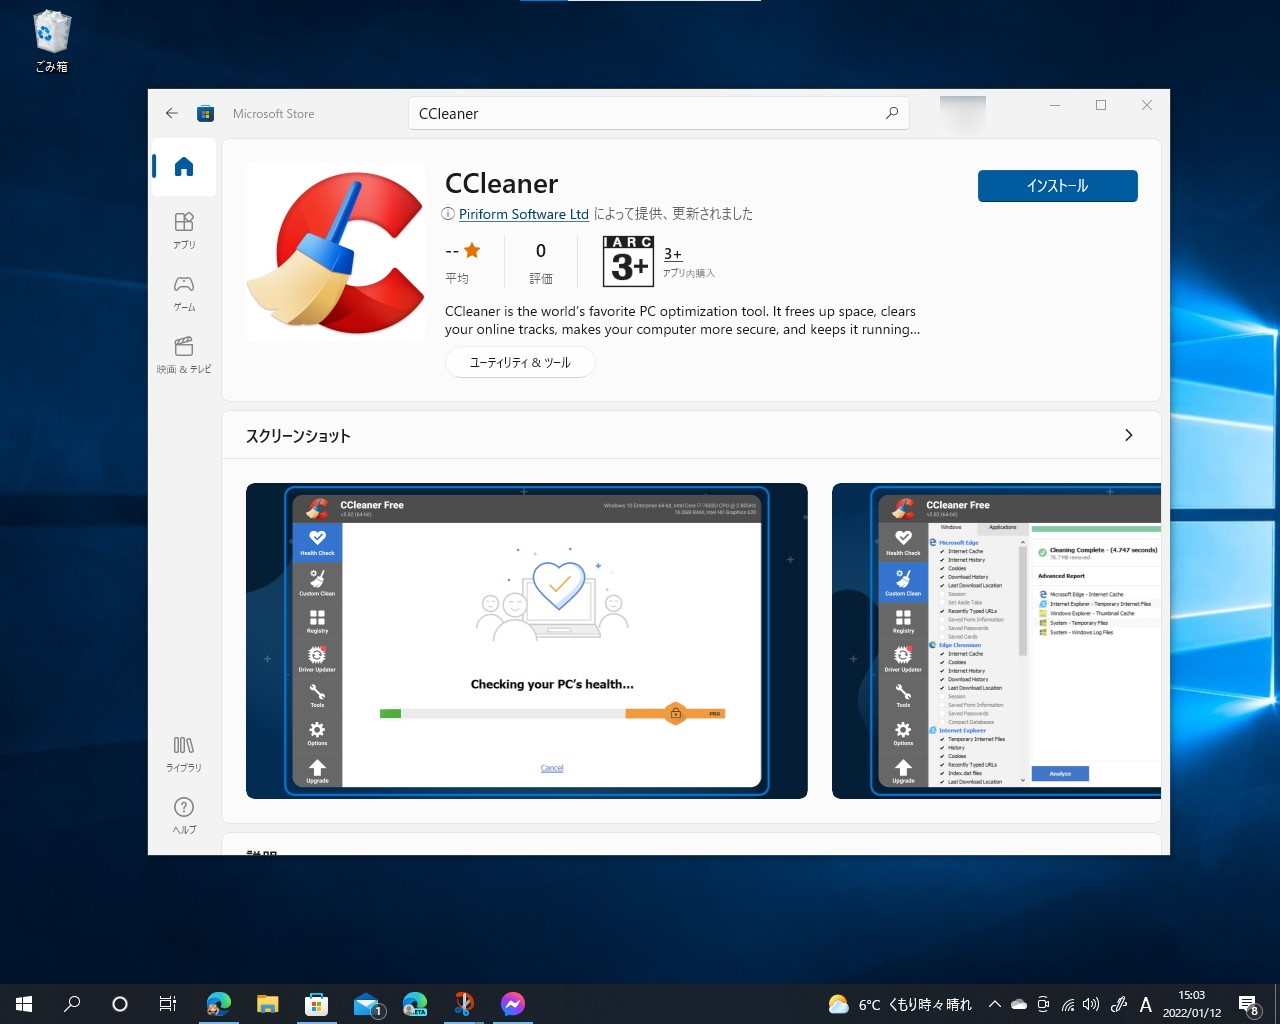Screen dimensions: 1280x1024
Task: Maximize the Microsoft Store window
Action: click(x=1101, y=105)
